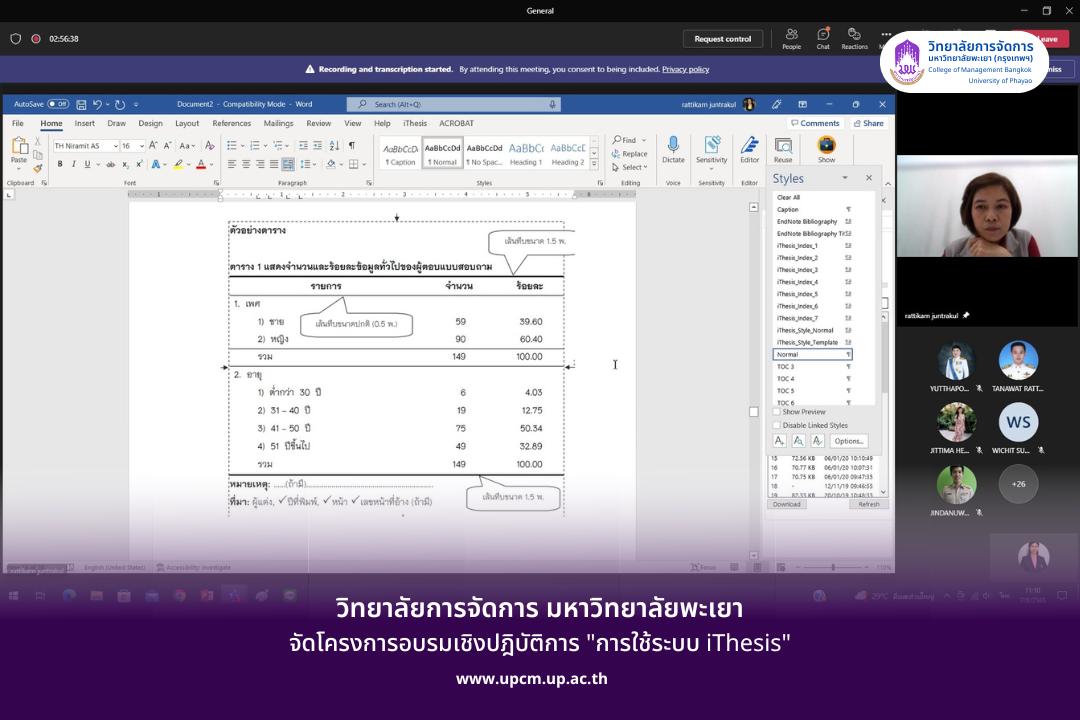This screenshot has height=720, width=1080.
Task: Open the font name dropdown TH Niramit AS
Action: 115,146
